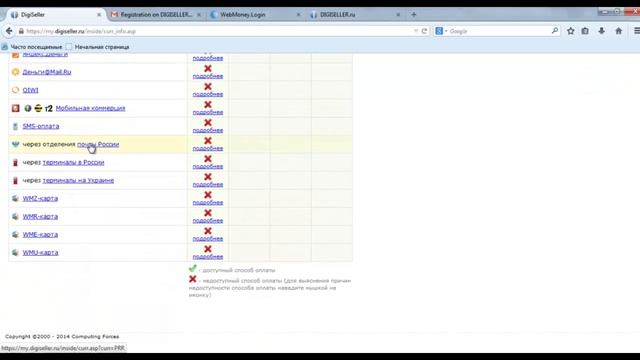This screenshot has height=360, width=640.
Task: Click the QIWI service icon
Action: tap(16, 90)
